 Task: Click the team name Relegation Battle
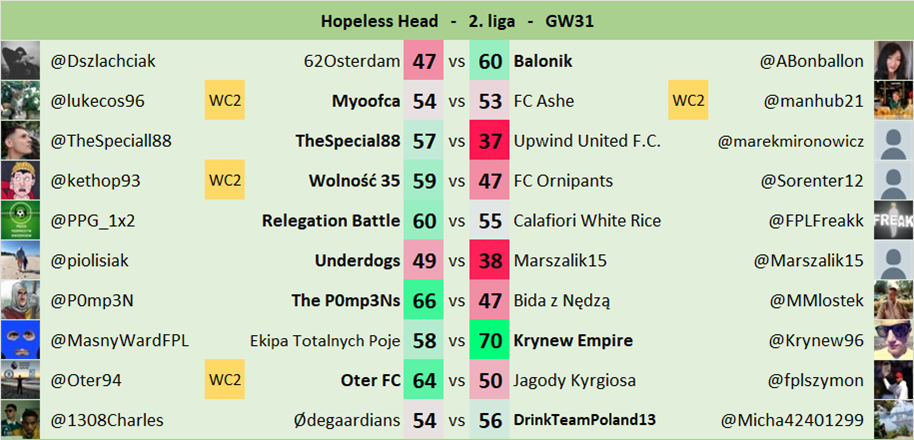pyautogui.click(x=331, y=221)
